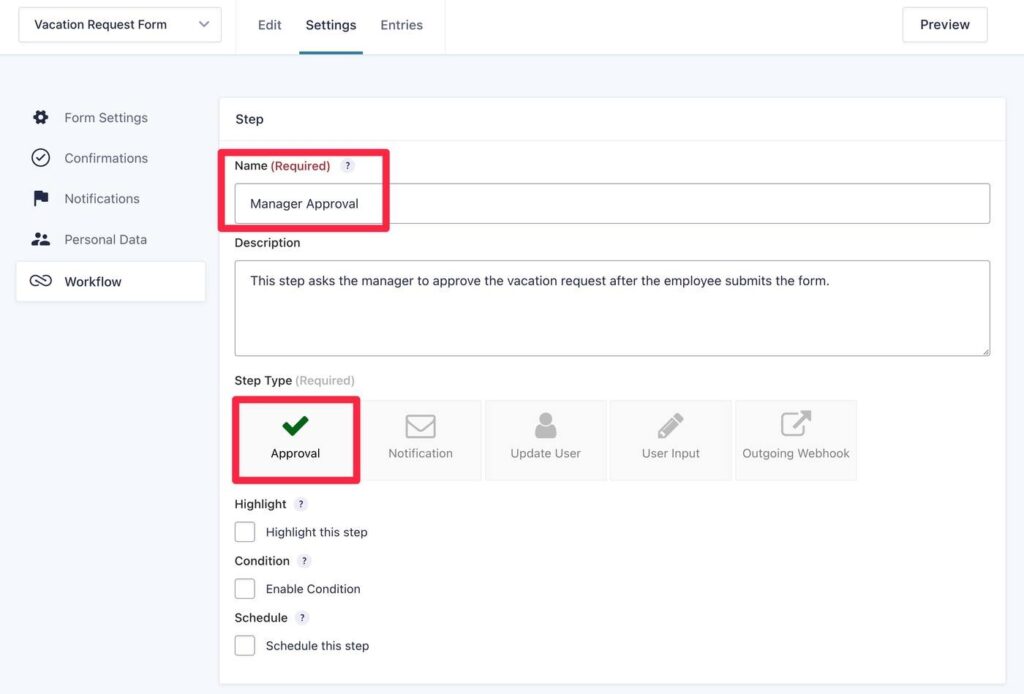Image resolution: width=1024 pixels, height=694 pixels.
Task: Pick the User Input pencil step type
Action: click(670, 438)
